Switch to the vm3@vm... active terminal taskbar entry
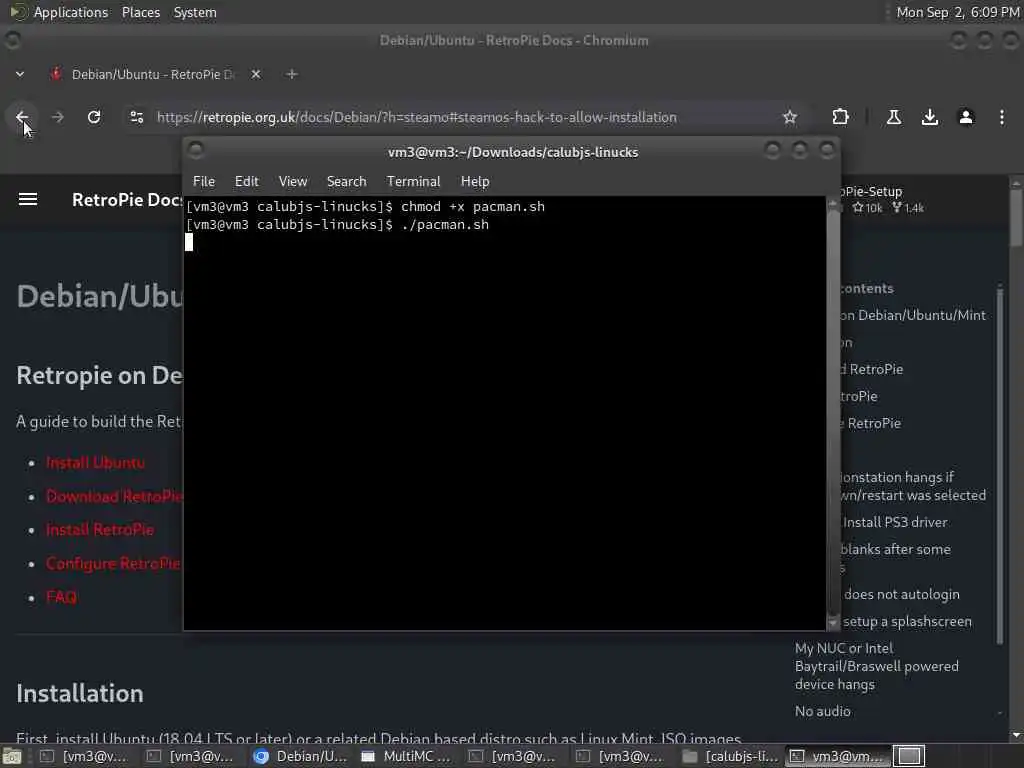The image size is (1024, 768). coord(838,756)
